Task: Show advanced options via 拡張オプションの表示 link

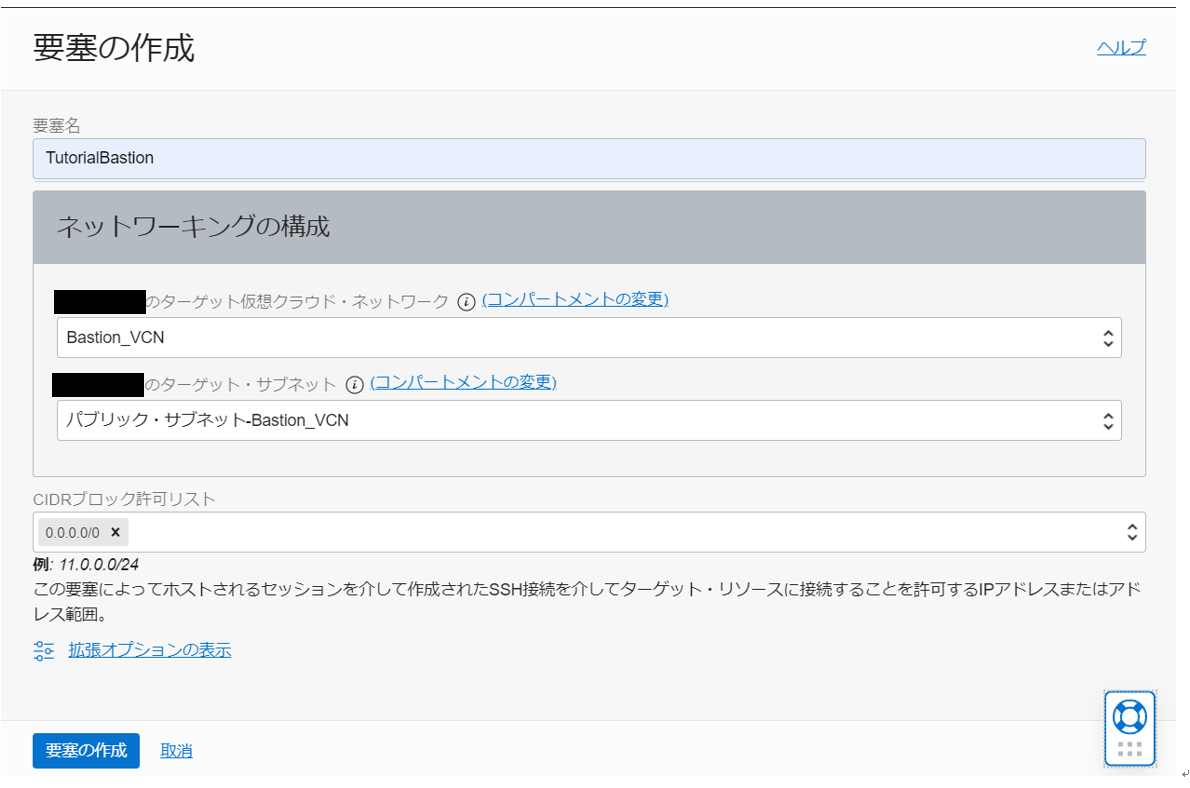Action: (x=148, y=650)
